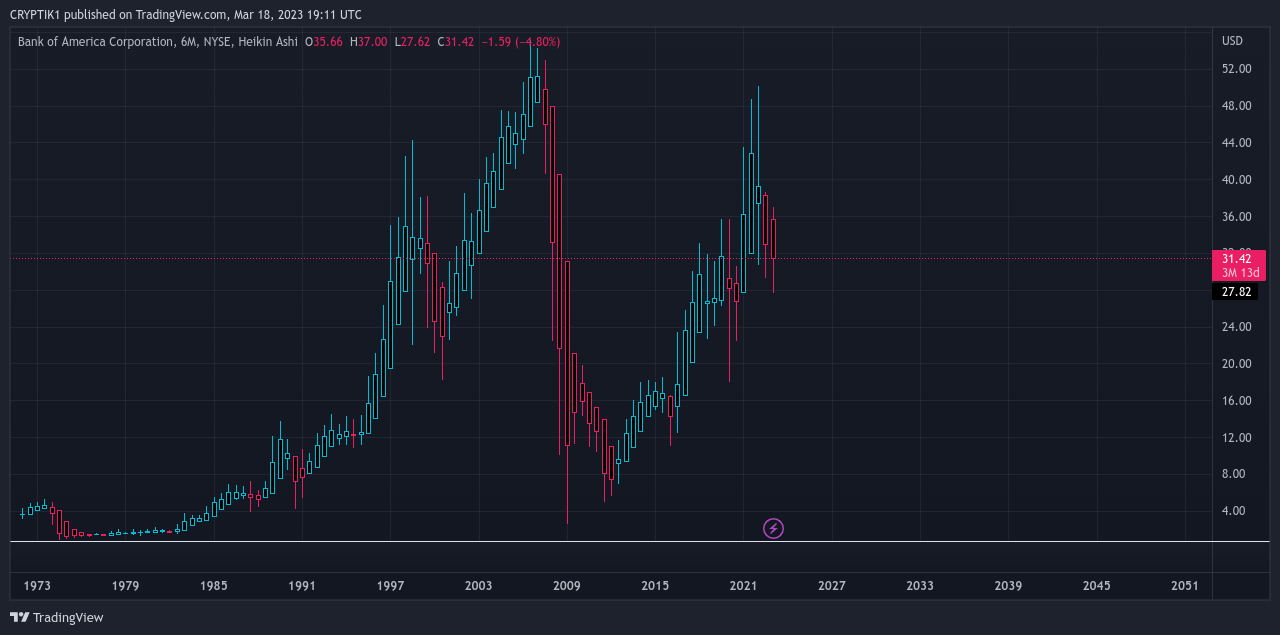Click the 2045 label on time axis
The height and width of the screenshot is (635, 1280).
tap(1096, 586)
